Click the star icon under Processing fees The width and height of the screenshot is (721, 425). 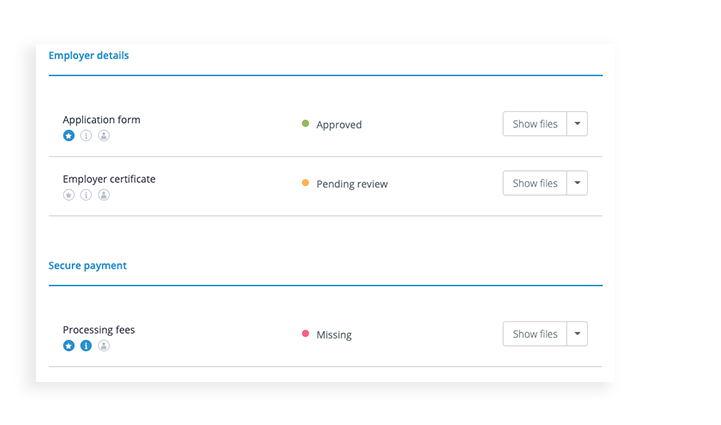pos(69,346)
